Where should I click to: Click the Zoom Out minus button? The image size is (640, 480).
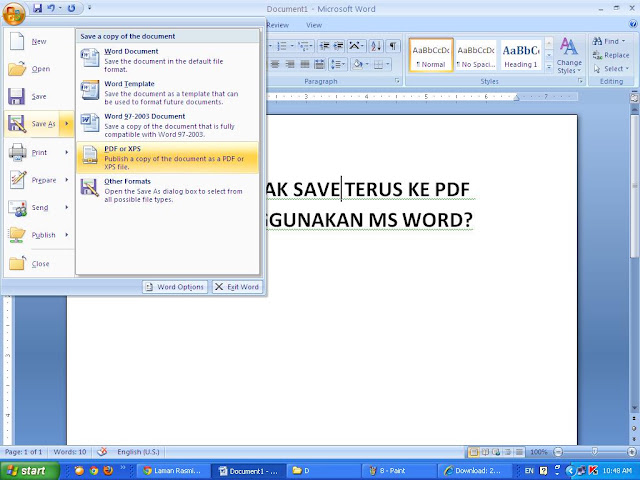pos(558,452)
